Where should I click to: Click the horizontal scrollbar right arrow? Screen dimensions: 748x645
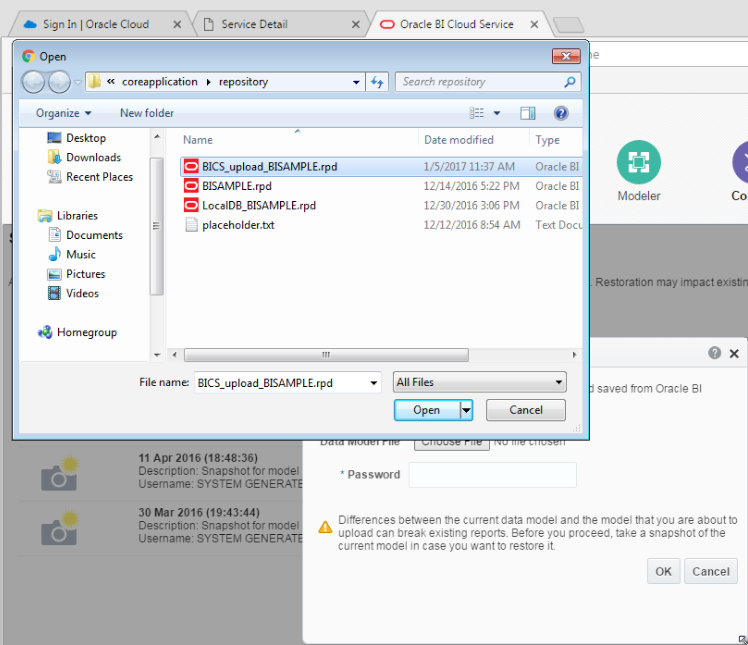click(574, 354)
